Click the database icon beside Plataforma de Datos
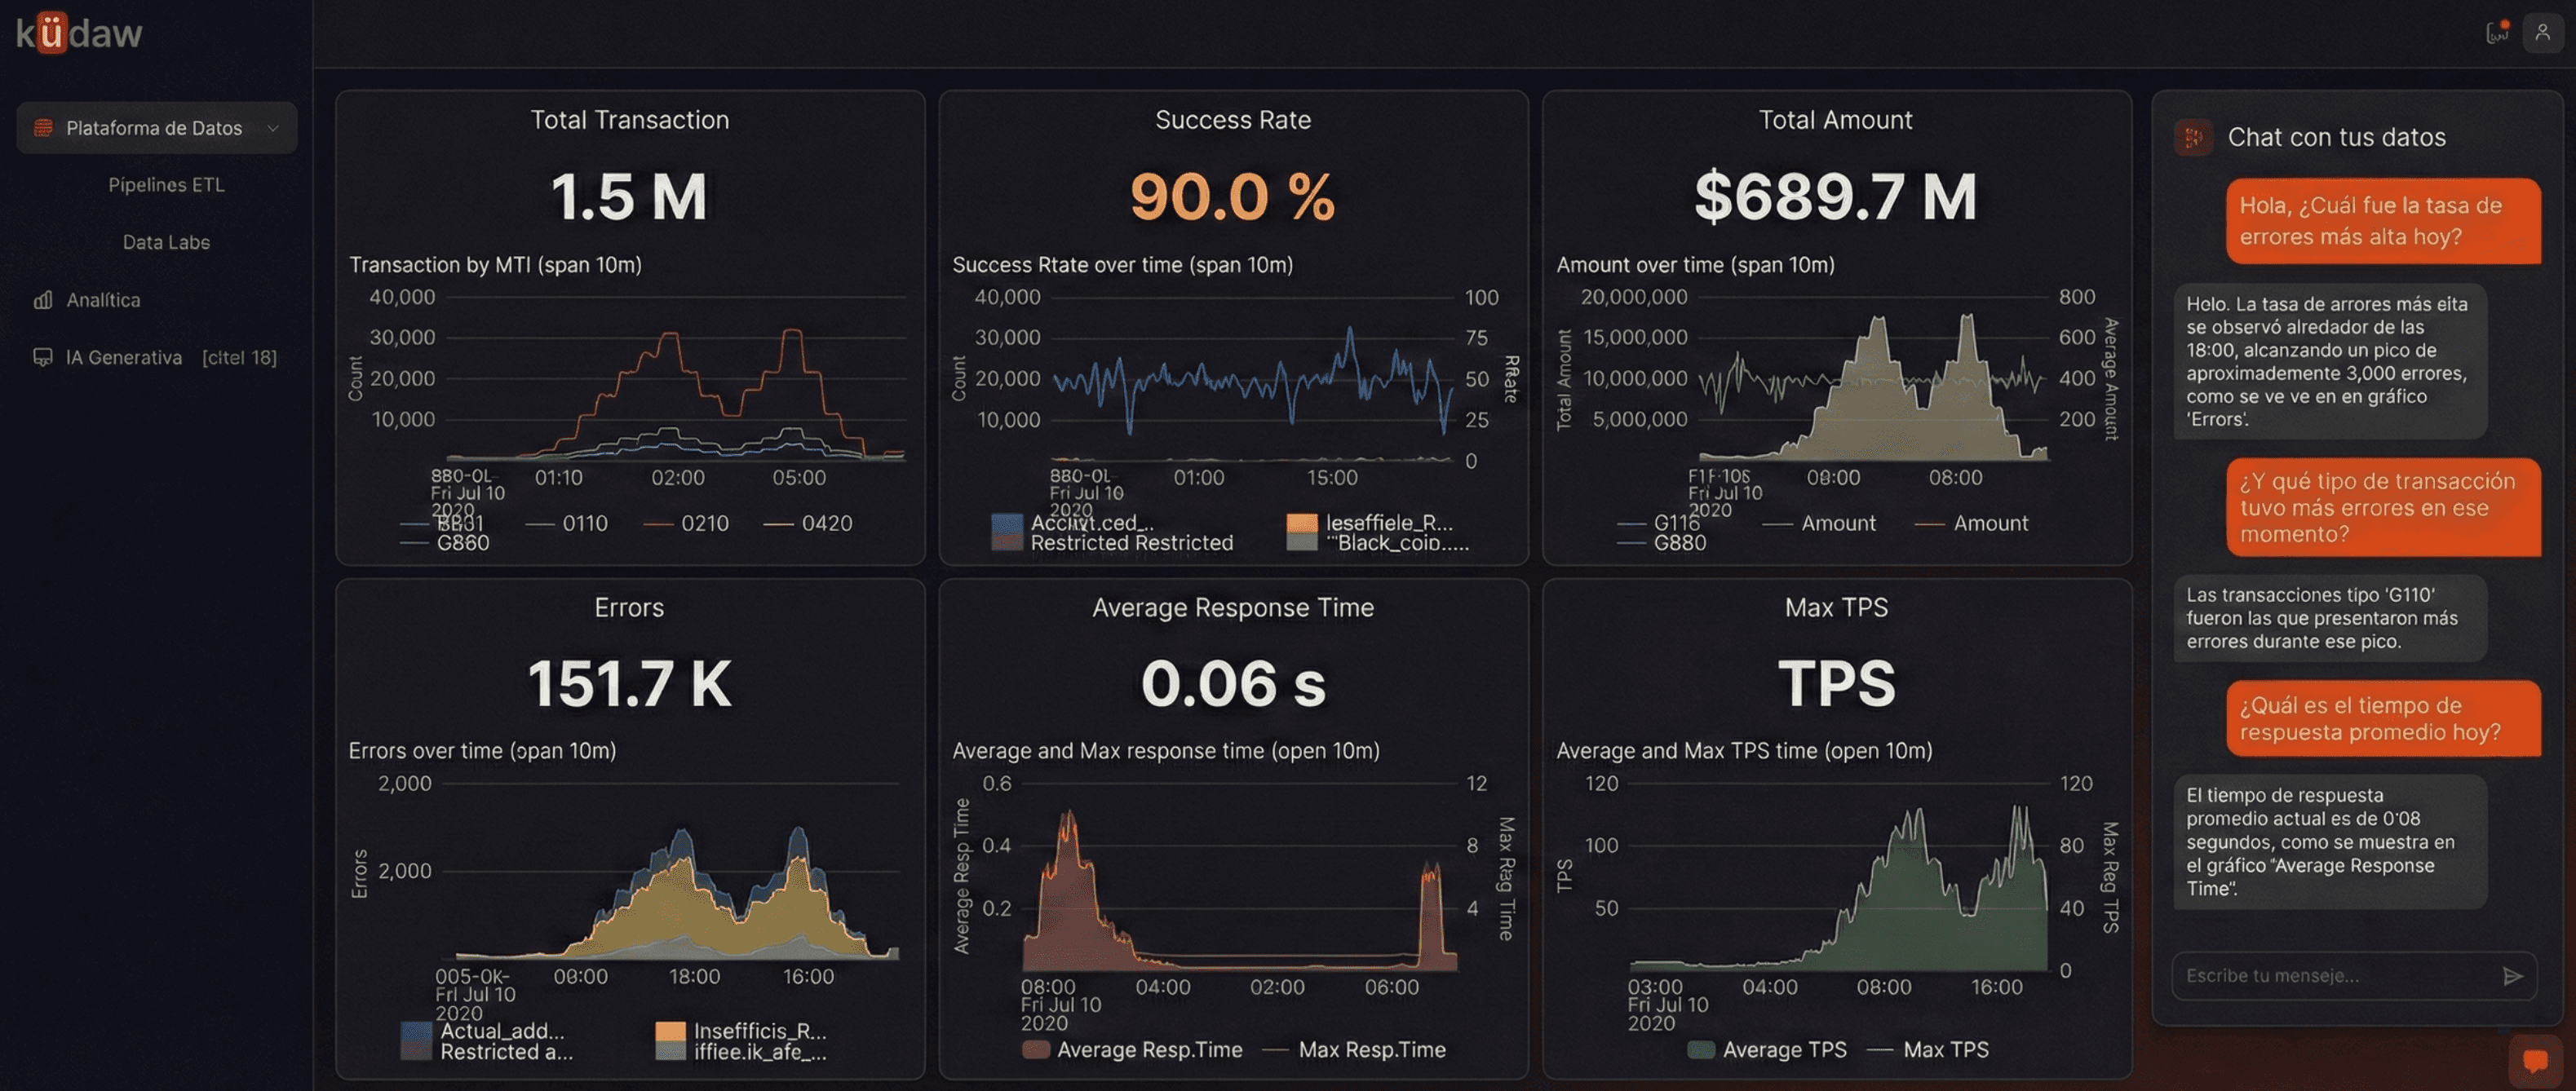 (42, 127)
